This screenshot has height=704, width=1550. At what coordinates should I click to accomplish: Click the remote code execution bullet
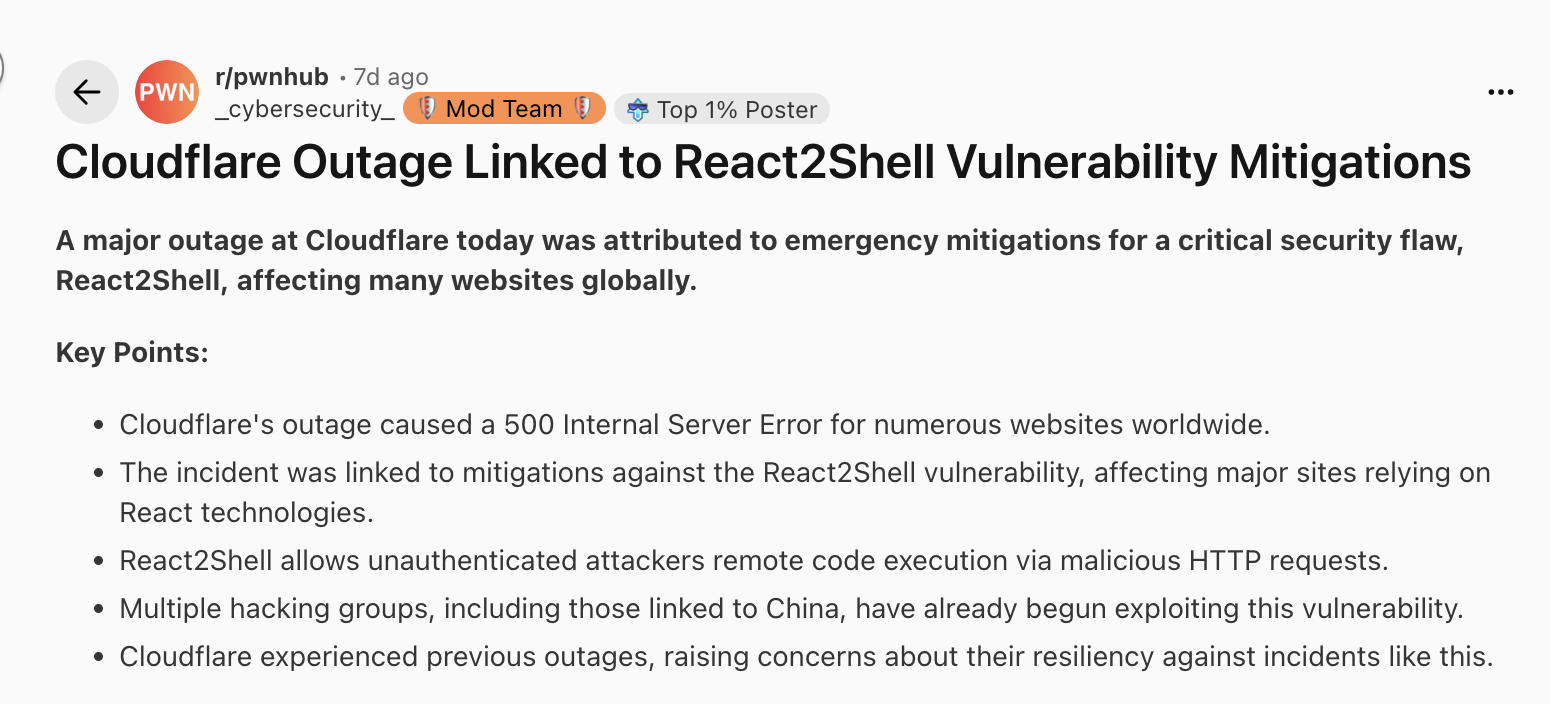click(x=753, y=560)
